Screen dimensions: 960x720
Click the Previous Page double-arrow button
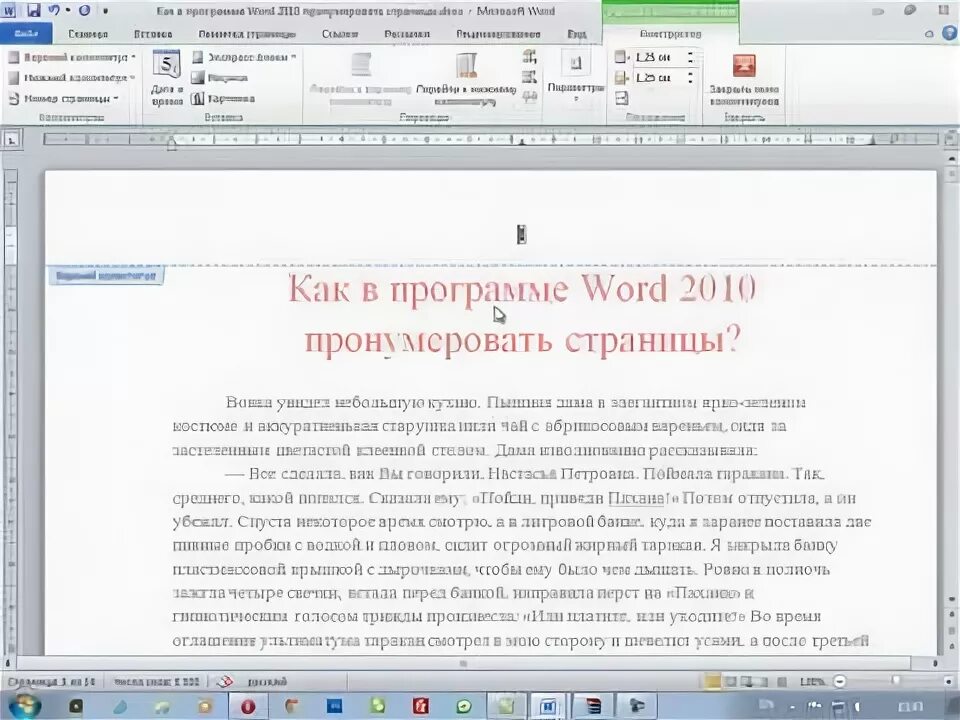tap(952, 613)
